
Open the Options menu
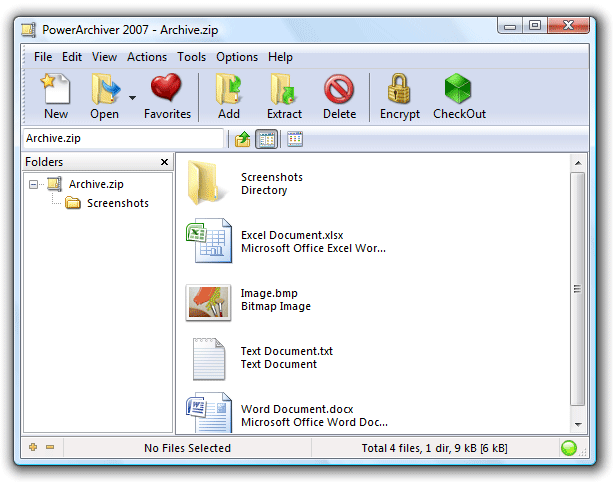click(x=237, y=57)
